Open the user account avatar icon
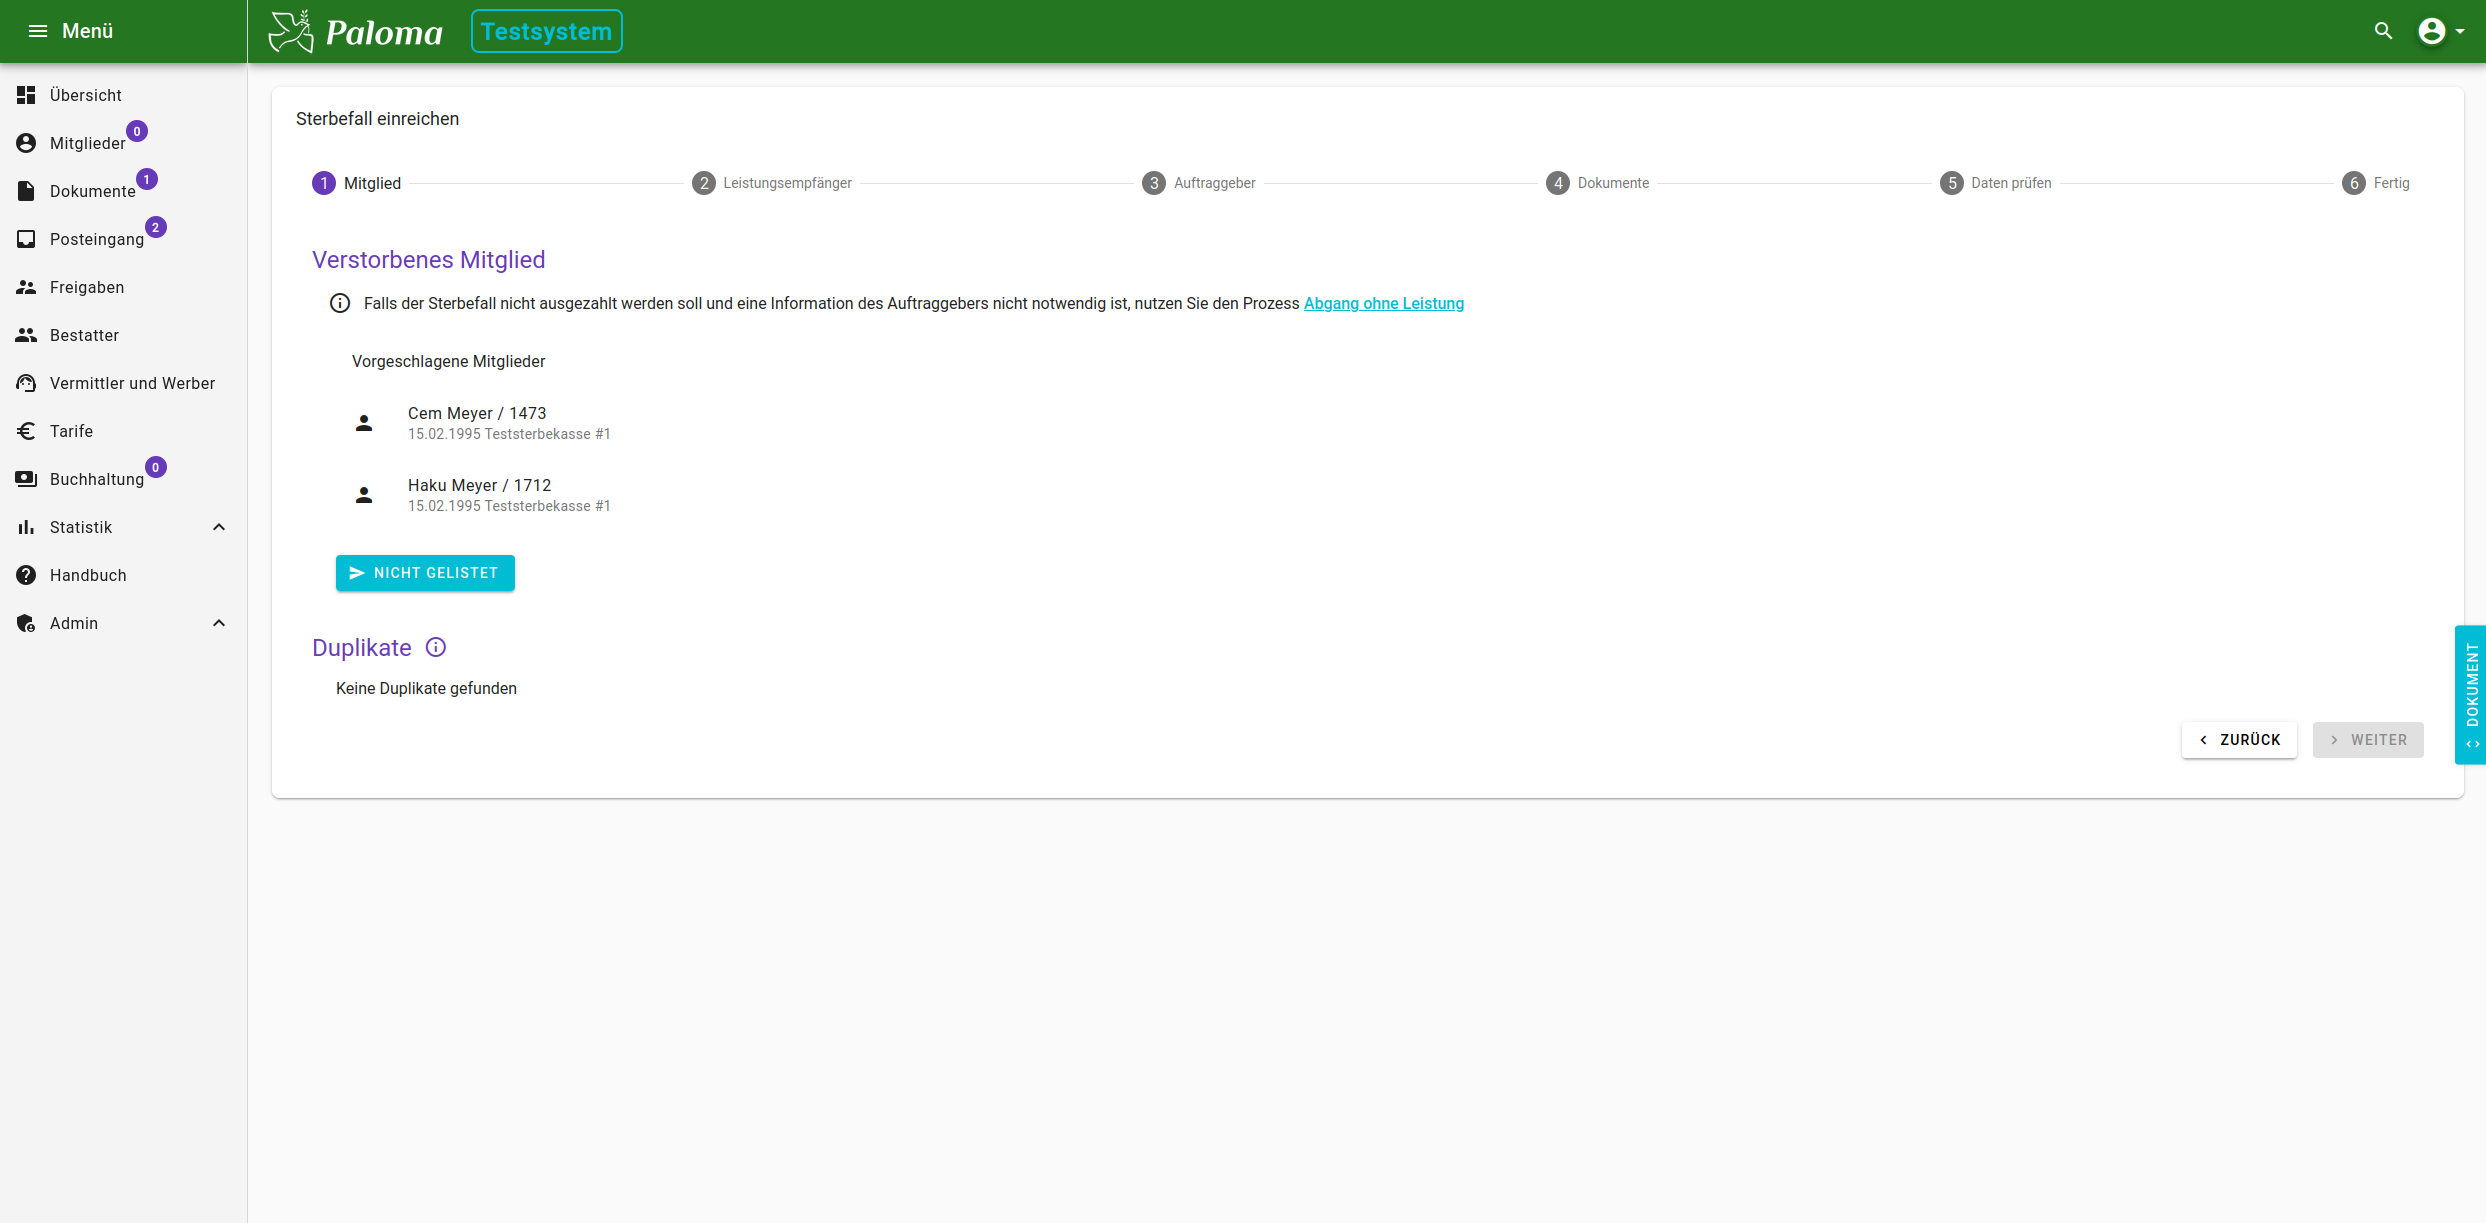Screen dimensions: 2486x1223 click(x=2432, y=31)
